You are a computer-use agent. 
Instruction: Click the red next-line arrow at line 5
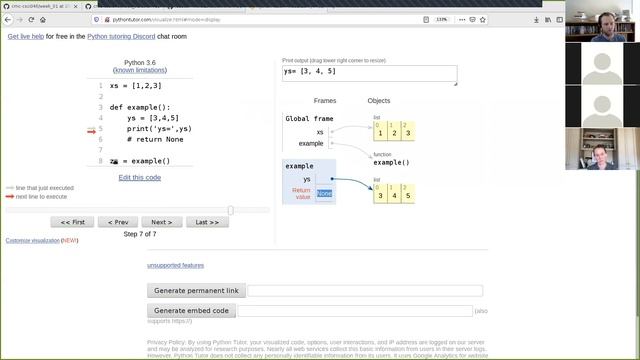coord(91,131)
